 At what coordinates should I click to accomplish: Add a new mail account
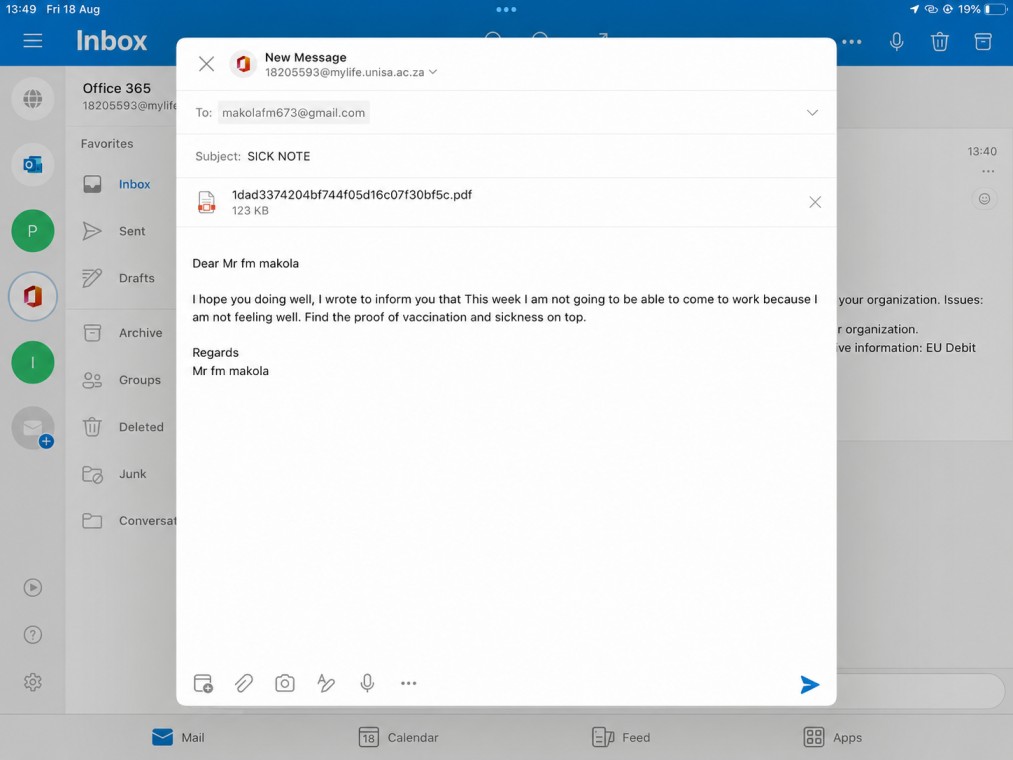point(32,428)
